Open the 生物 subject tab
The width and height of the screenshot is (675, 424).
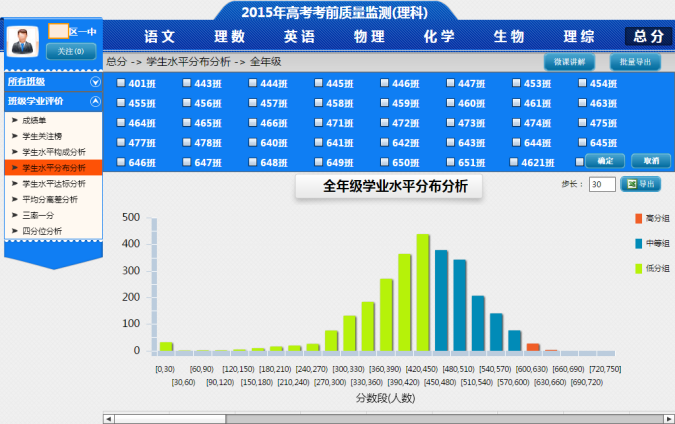point(509,37)
